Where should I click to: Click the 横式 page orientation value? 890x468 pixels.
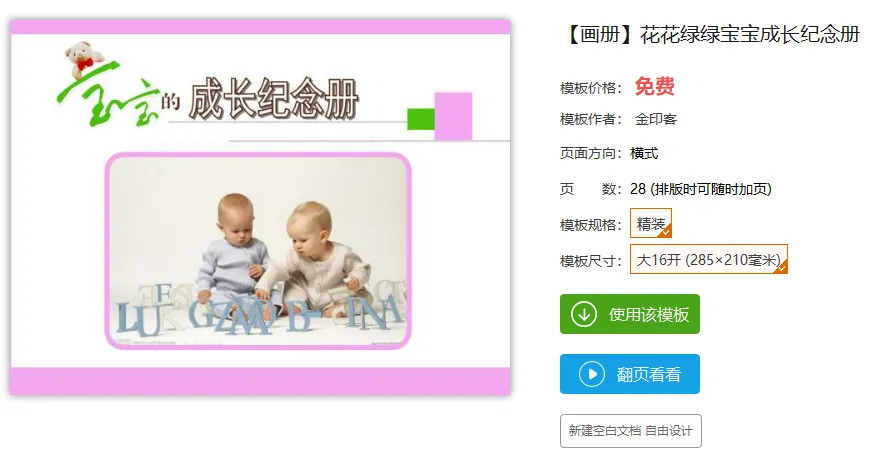[x=644, y=153]
